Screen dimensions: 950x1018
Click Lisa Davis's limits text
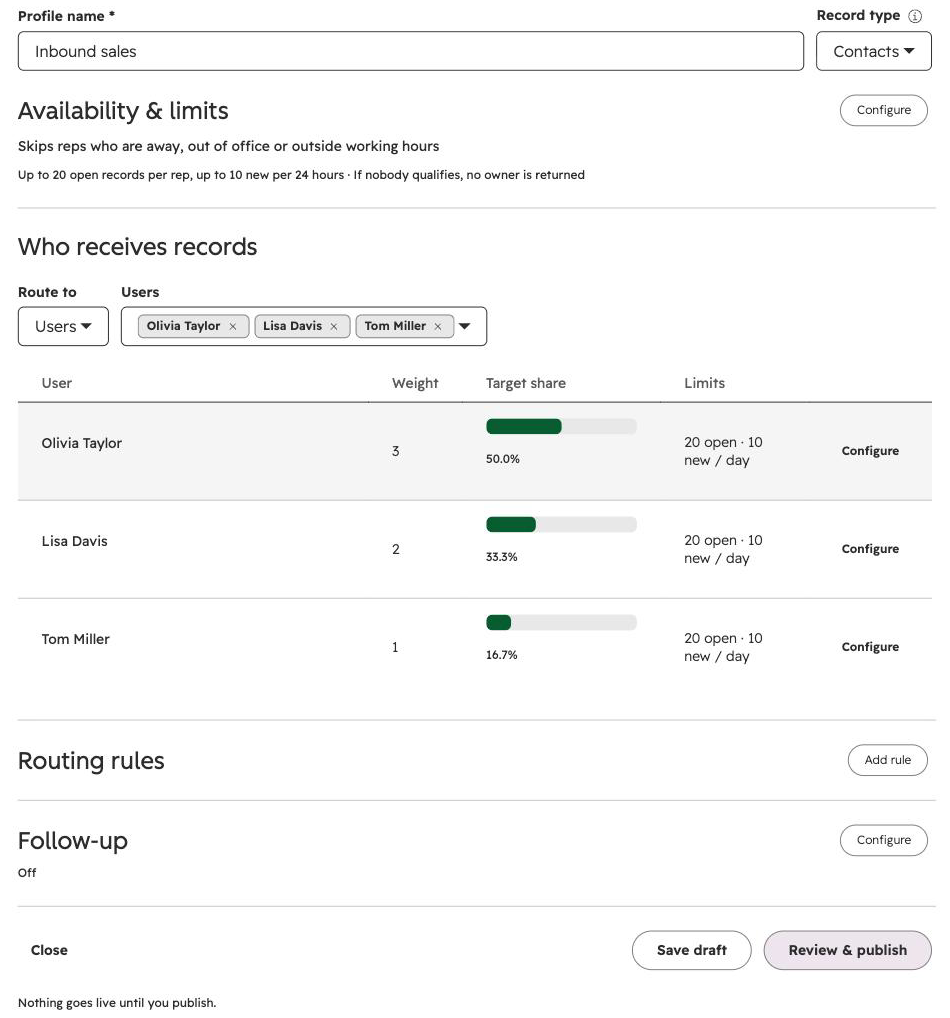click(x=723, y=549)
